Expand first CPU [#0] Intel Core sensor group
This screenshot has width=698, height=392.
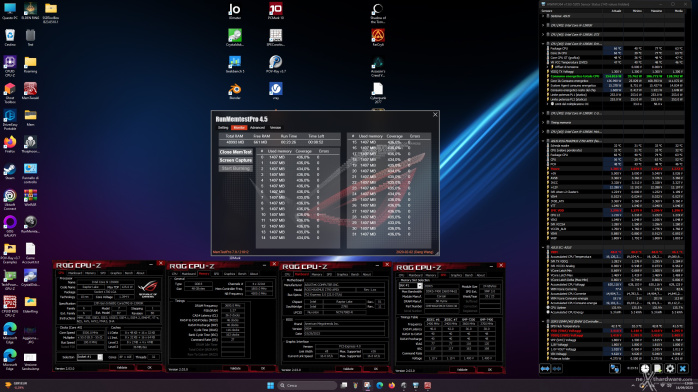click(x=543, y=25)
